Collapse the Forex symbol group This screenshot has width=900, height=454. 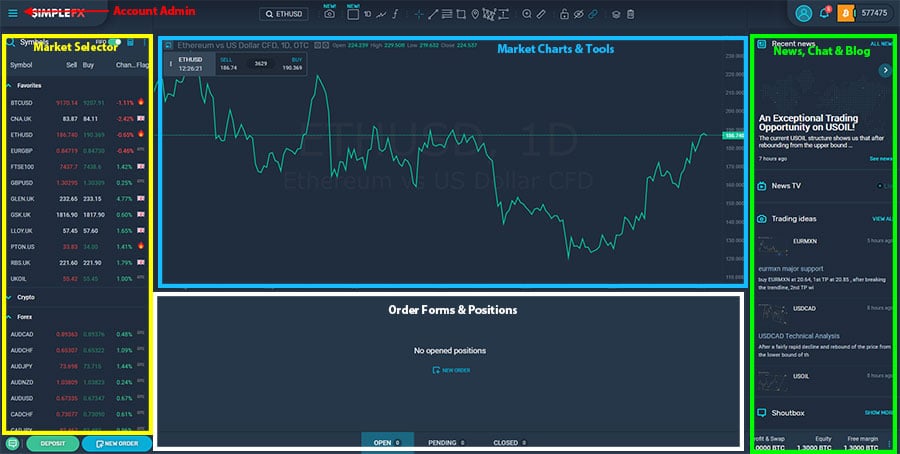click(11, 315)
